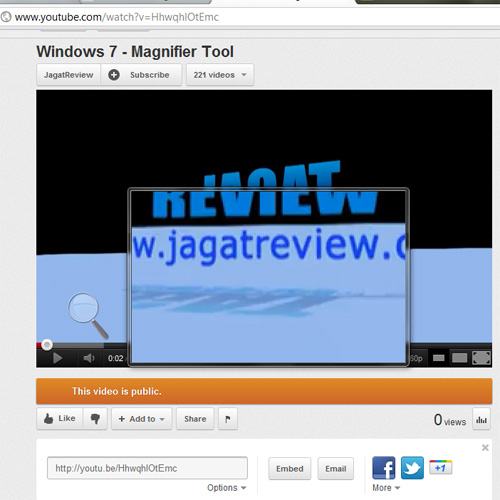
Task: Show video statistics bar chart icon
Action: coord(481,419)
